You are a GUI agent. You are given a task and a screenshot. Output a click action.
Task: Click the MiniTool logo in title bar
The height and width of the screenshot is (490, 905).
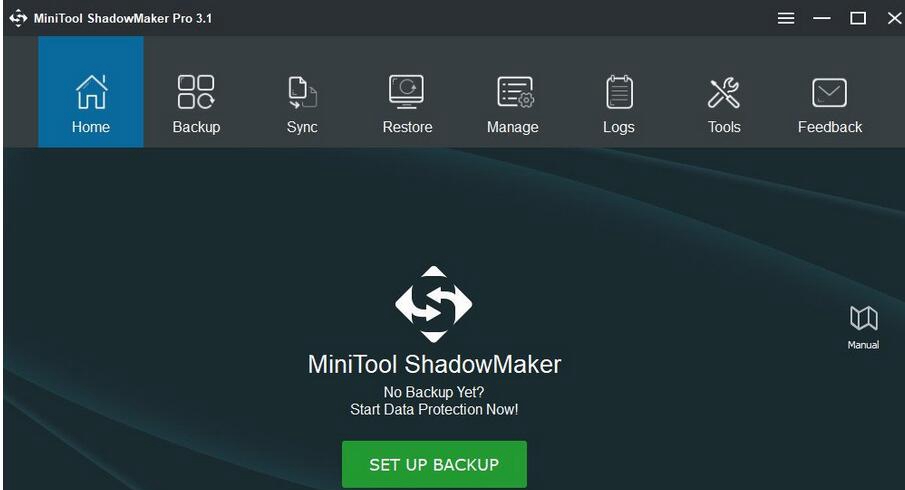[x=18, y=18]
